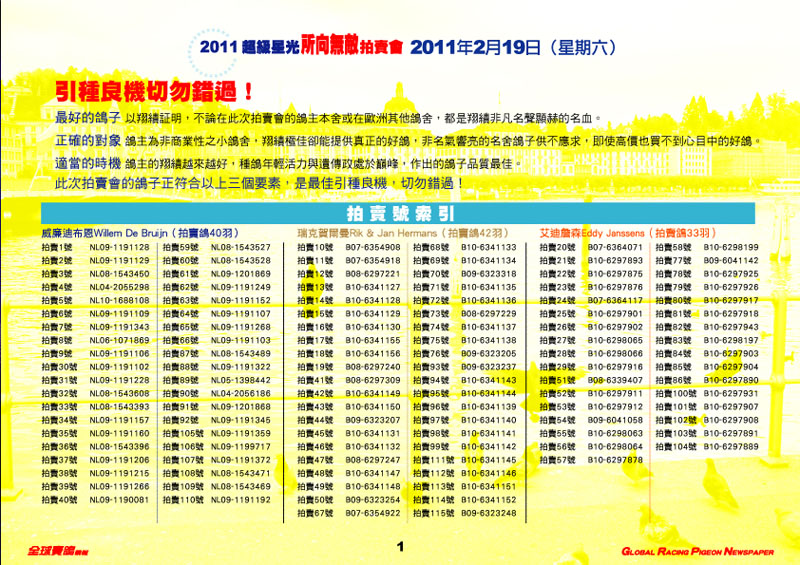Click lot label 拍賣93號

[431, 367]
